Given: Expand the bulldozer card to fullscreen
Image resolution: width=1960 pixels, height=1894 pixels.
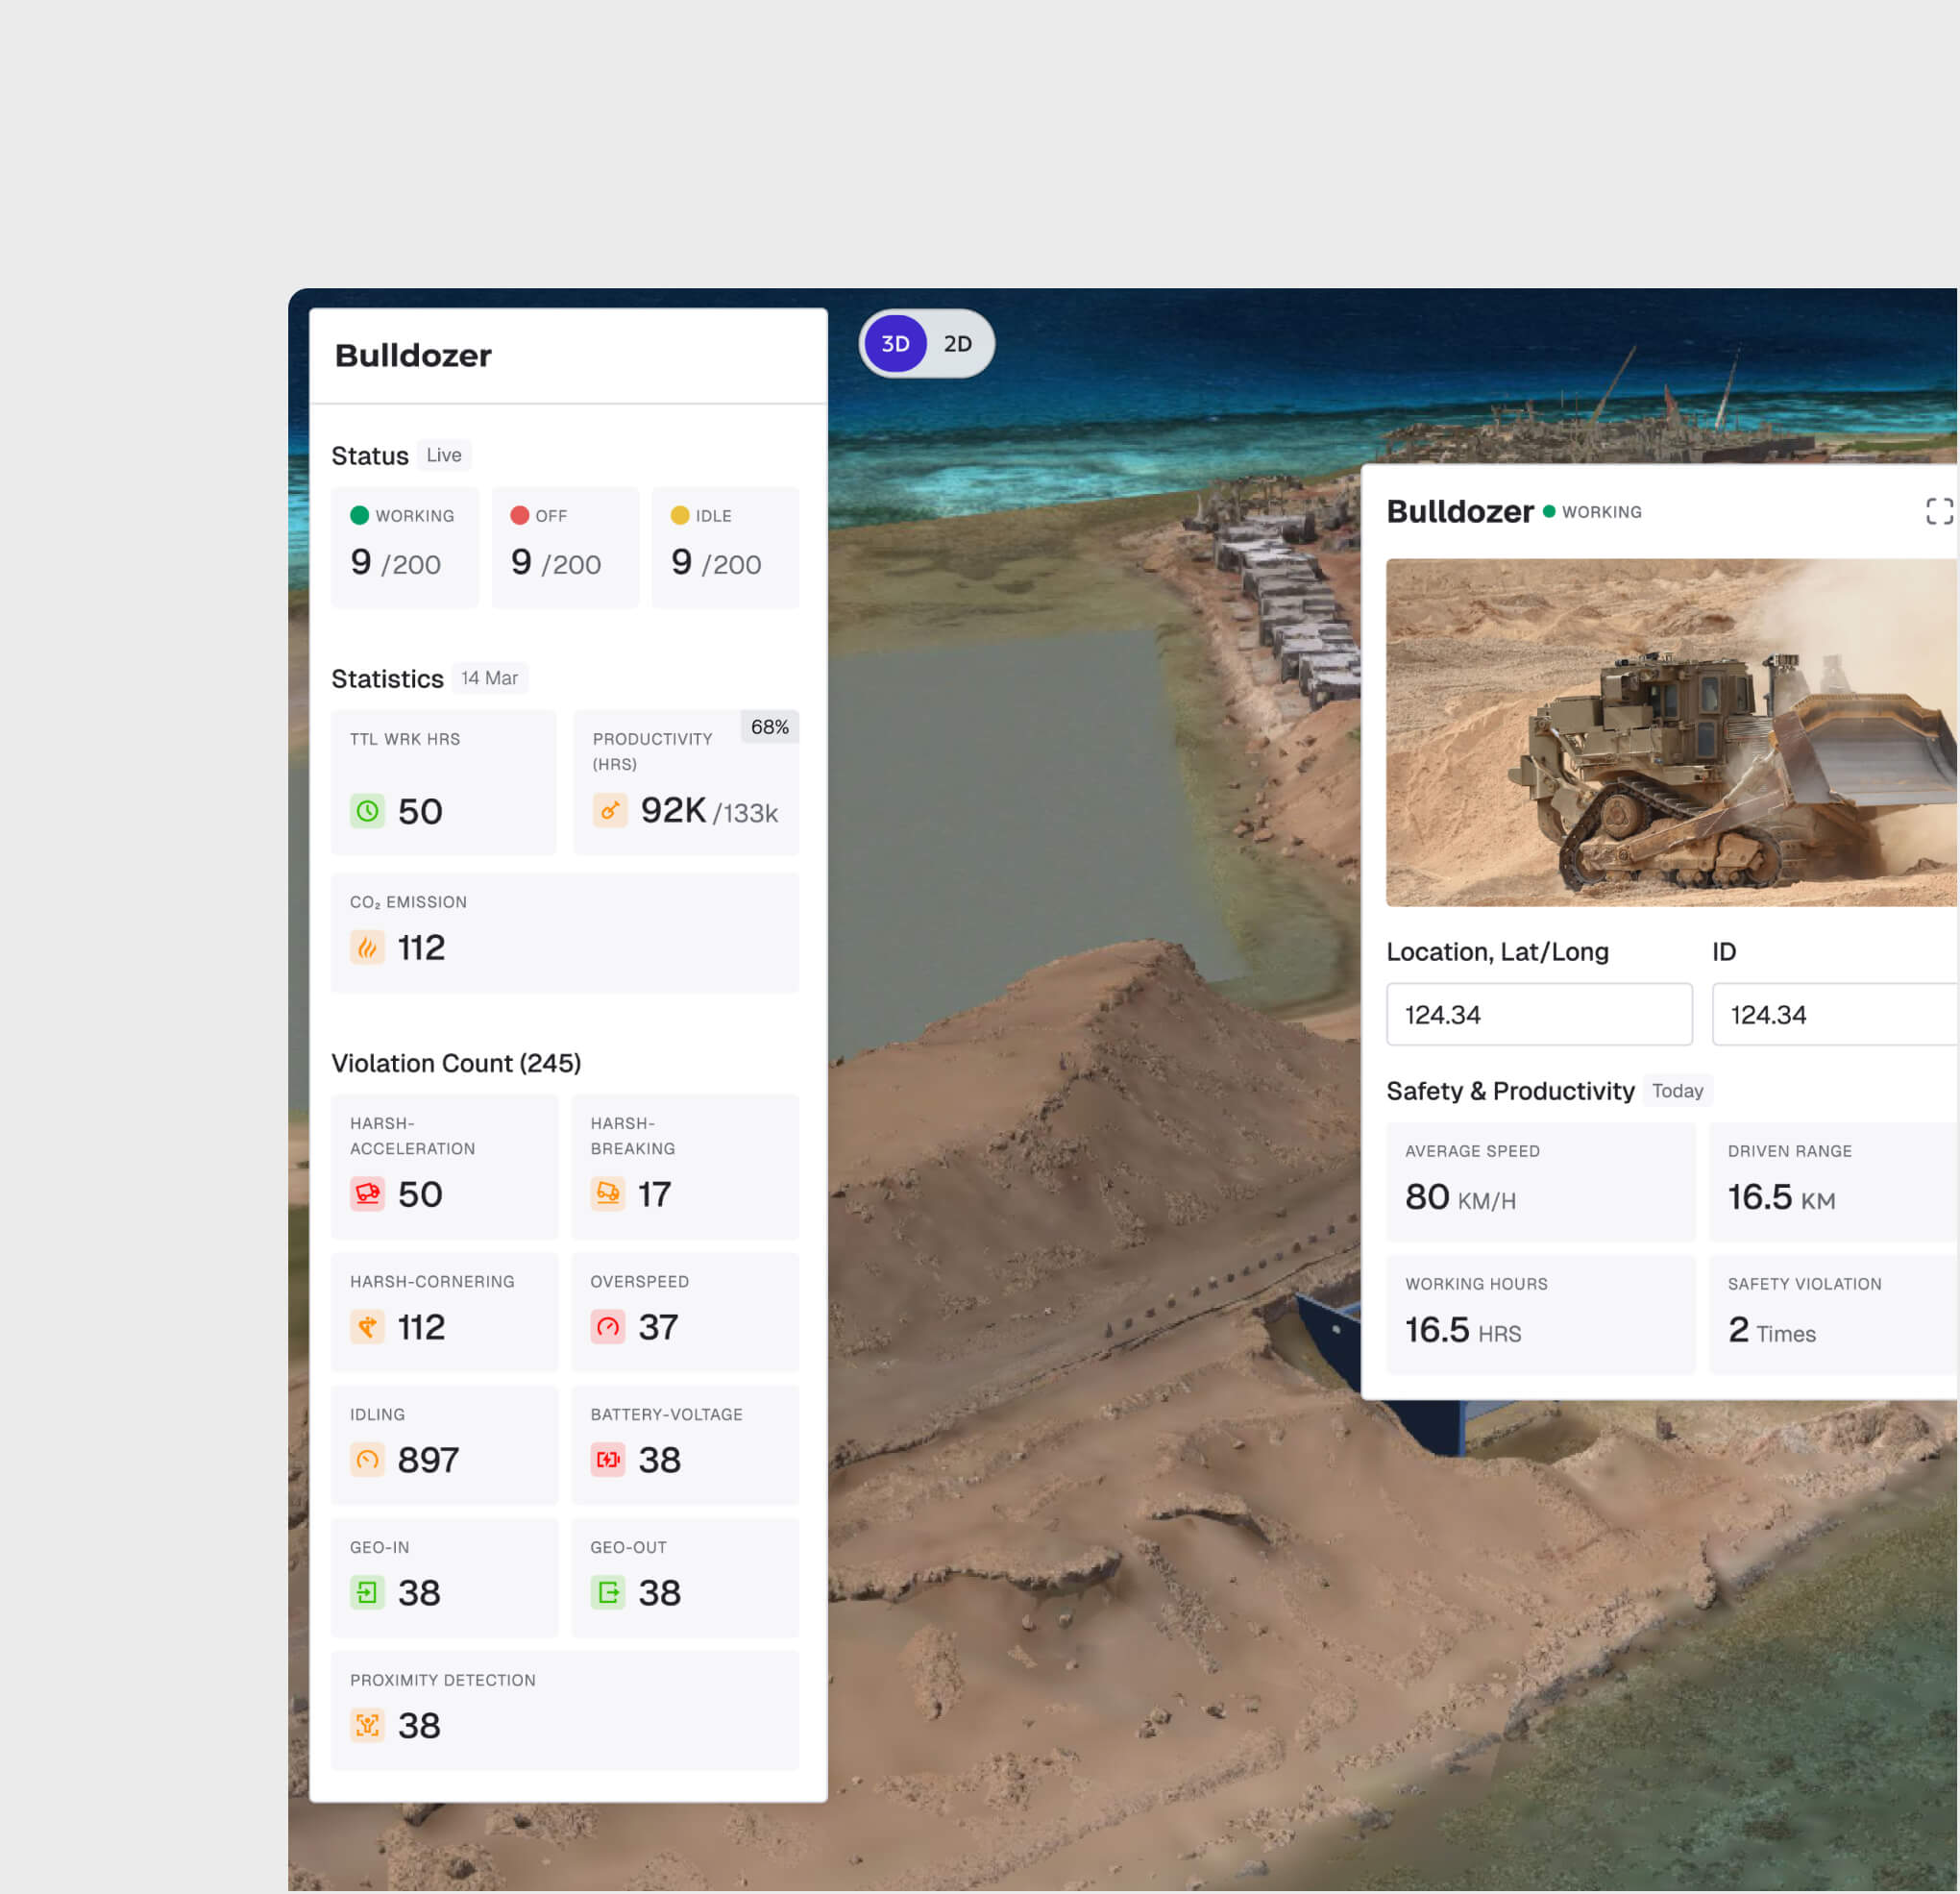Looking at the screenshot, I should coord(1941,511).
